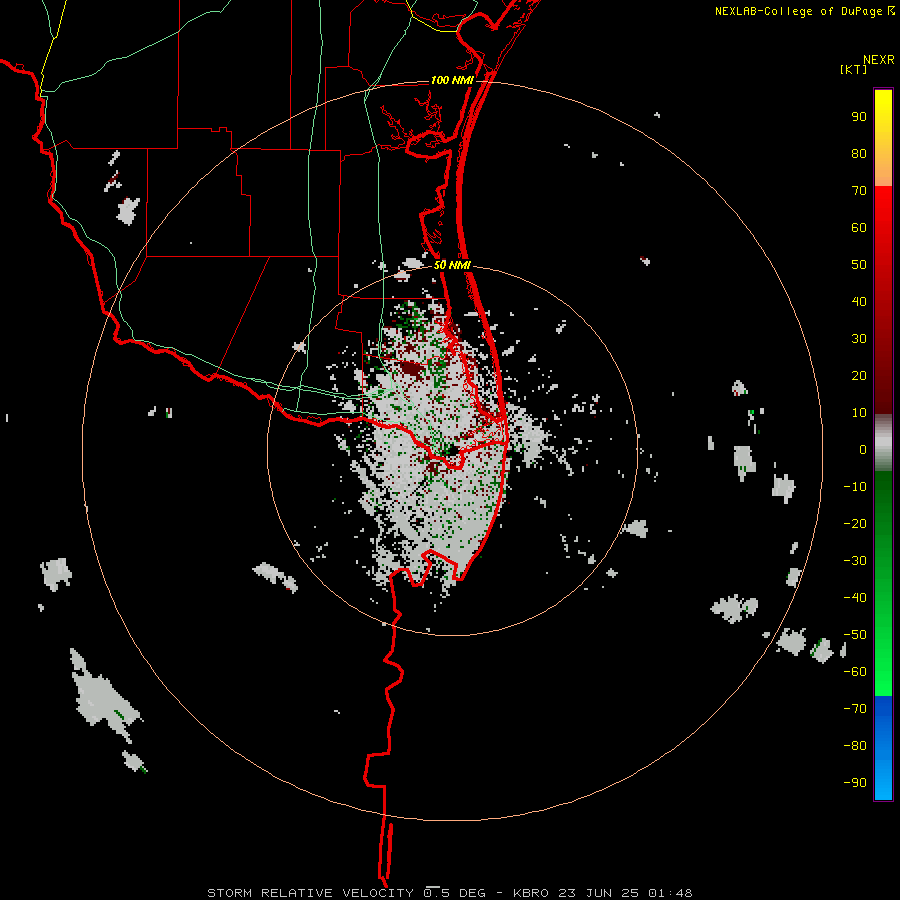Click the -40 knot scale label
Viewport: 900px width, 900px height.
click(x=855, y=598)
